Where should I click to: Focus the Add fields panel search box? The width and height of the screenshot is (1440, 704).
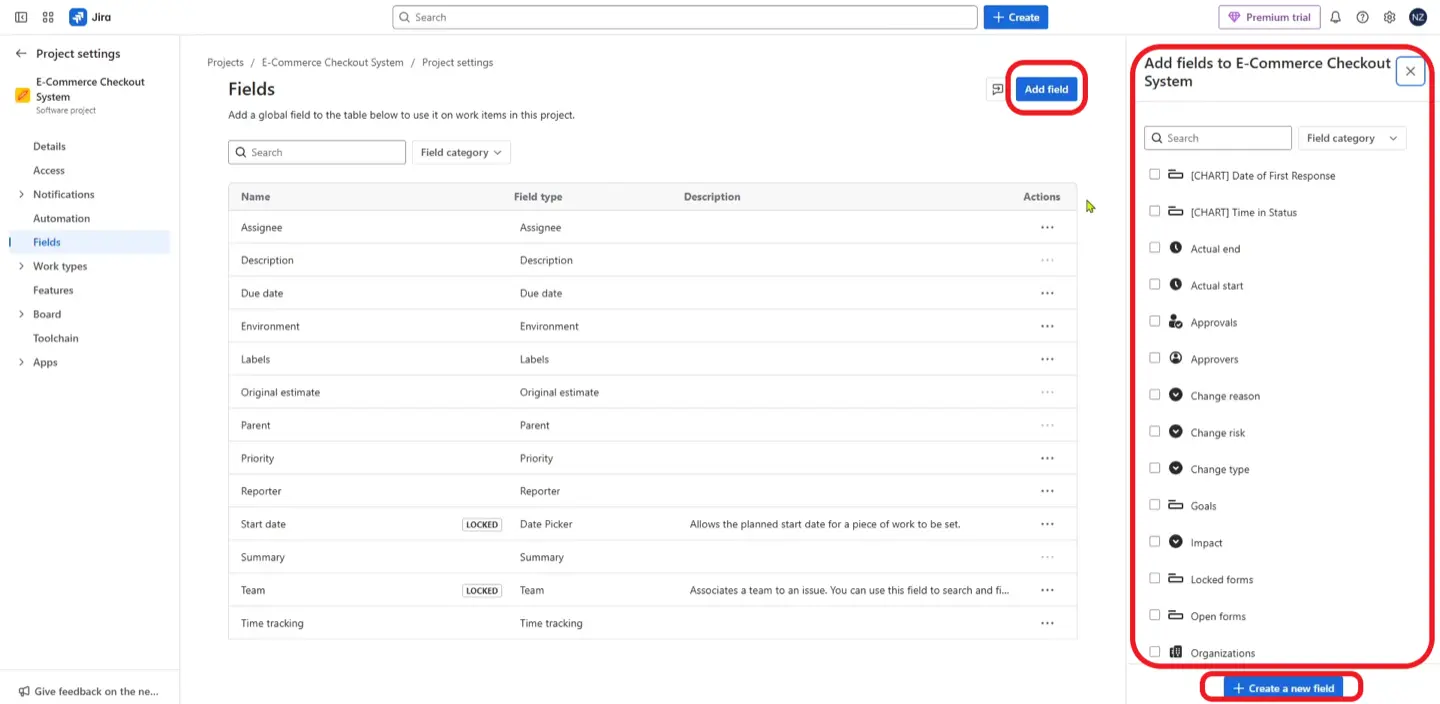[1218, 138]
